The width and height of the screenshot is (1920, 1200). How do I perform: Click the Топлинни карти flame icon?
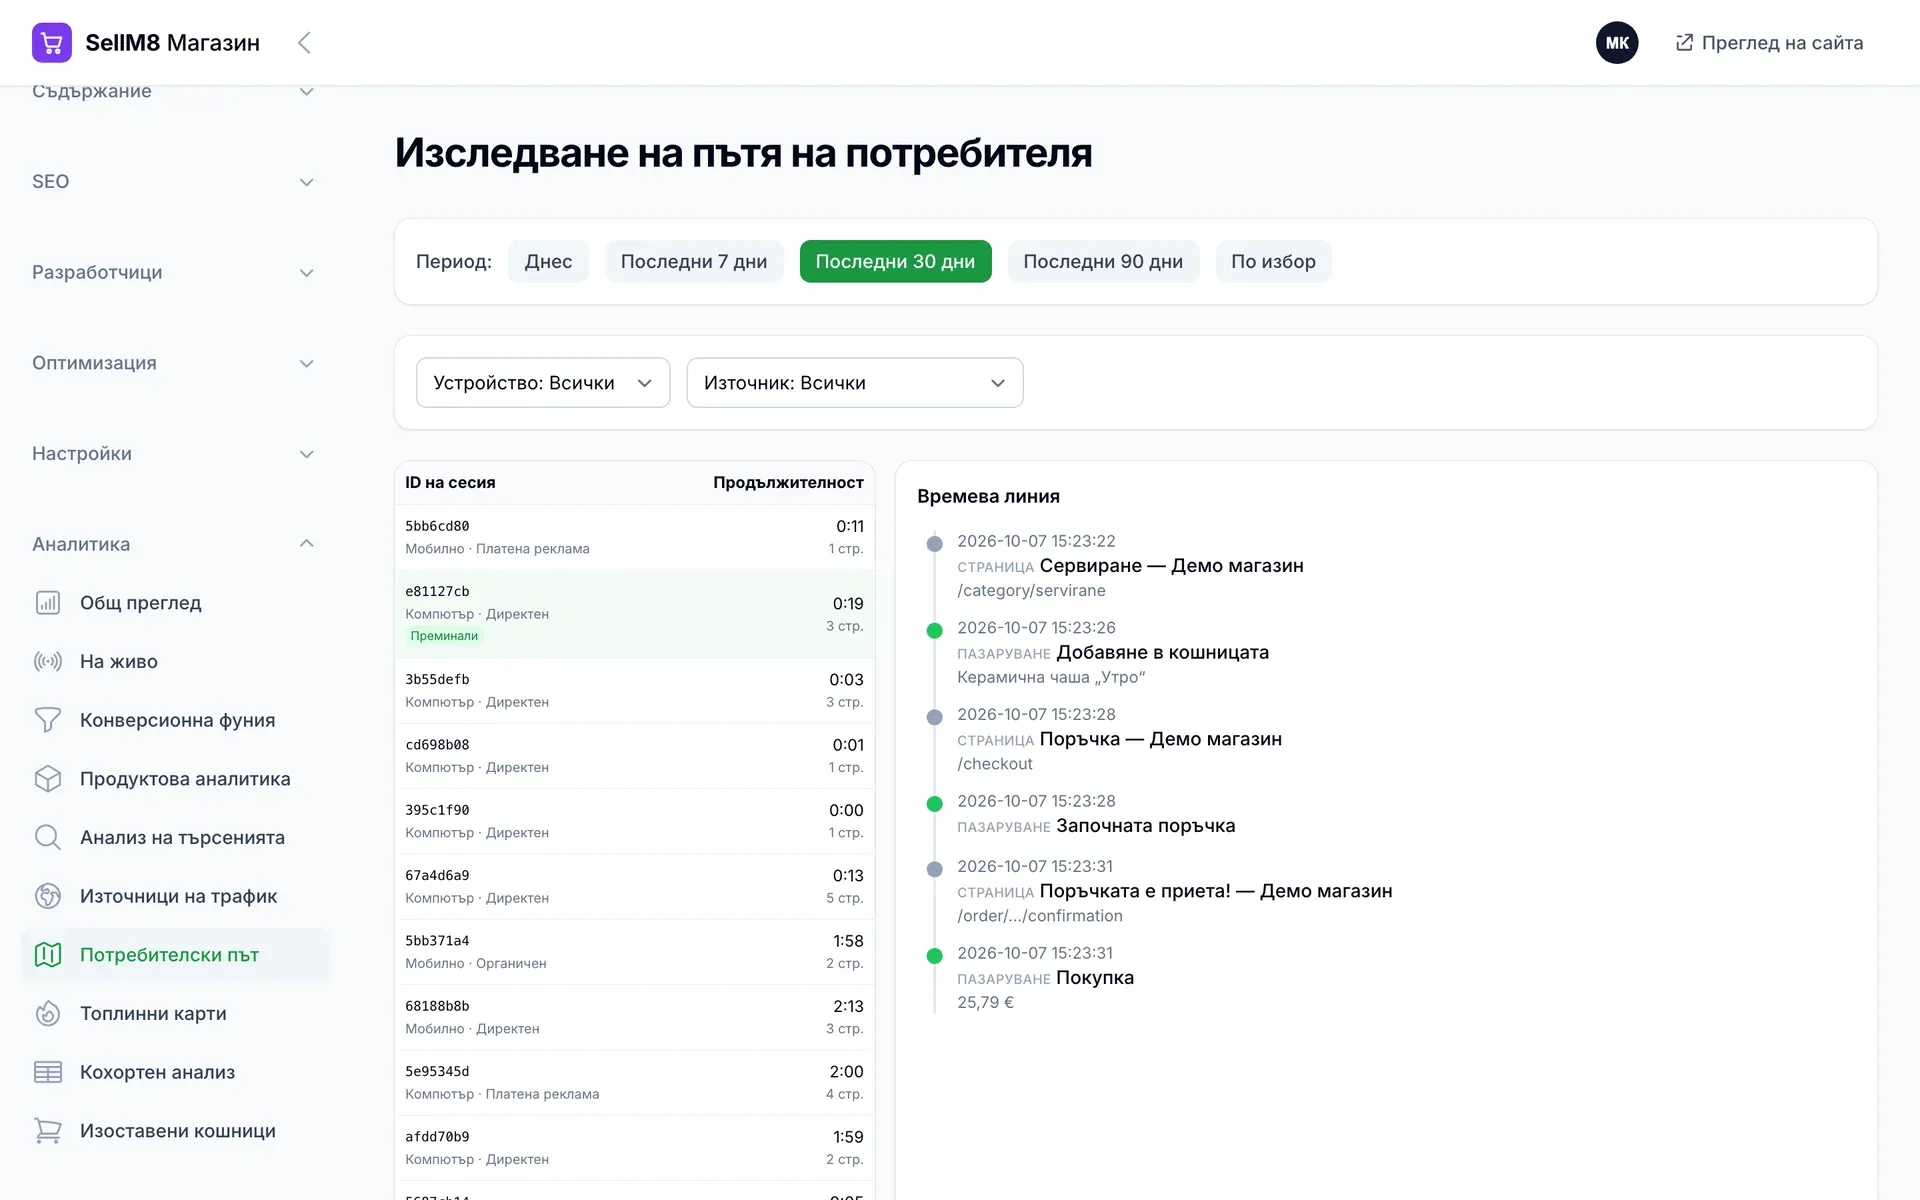pos(48,1013)
